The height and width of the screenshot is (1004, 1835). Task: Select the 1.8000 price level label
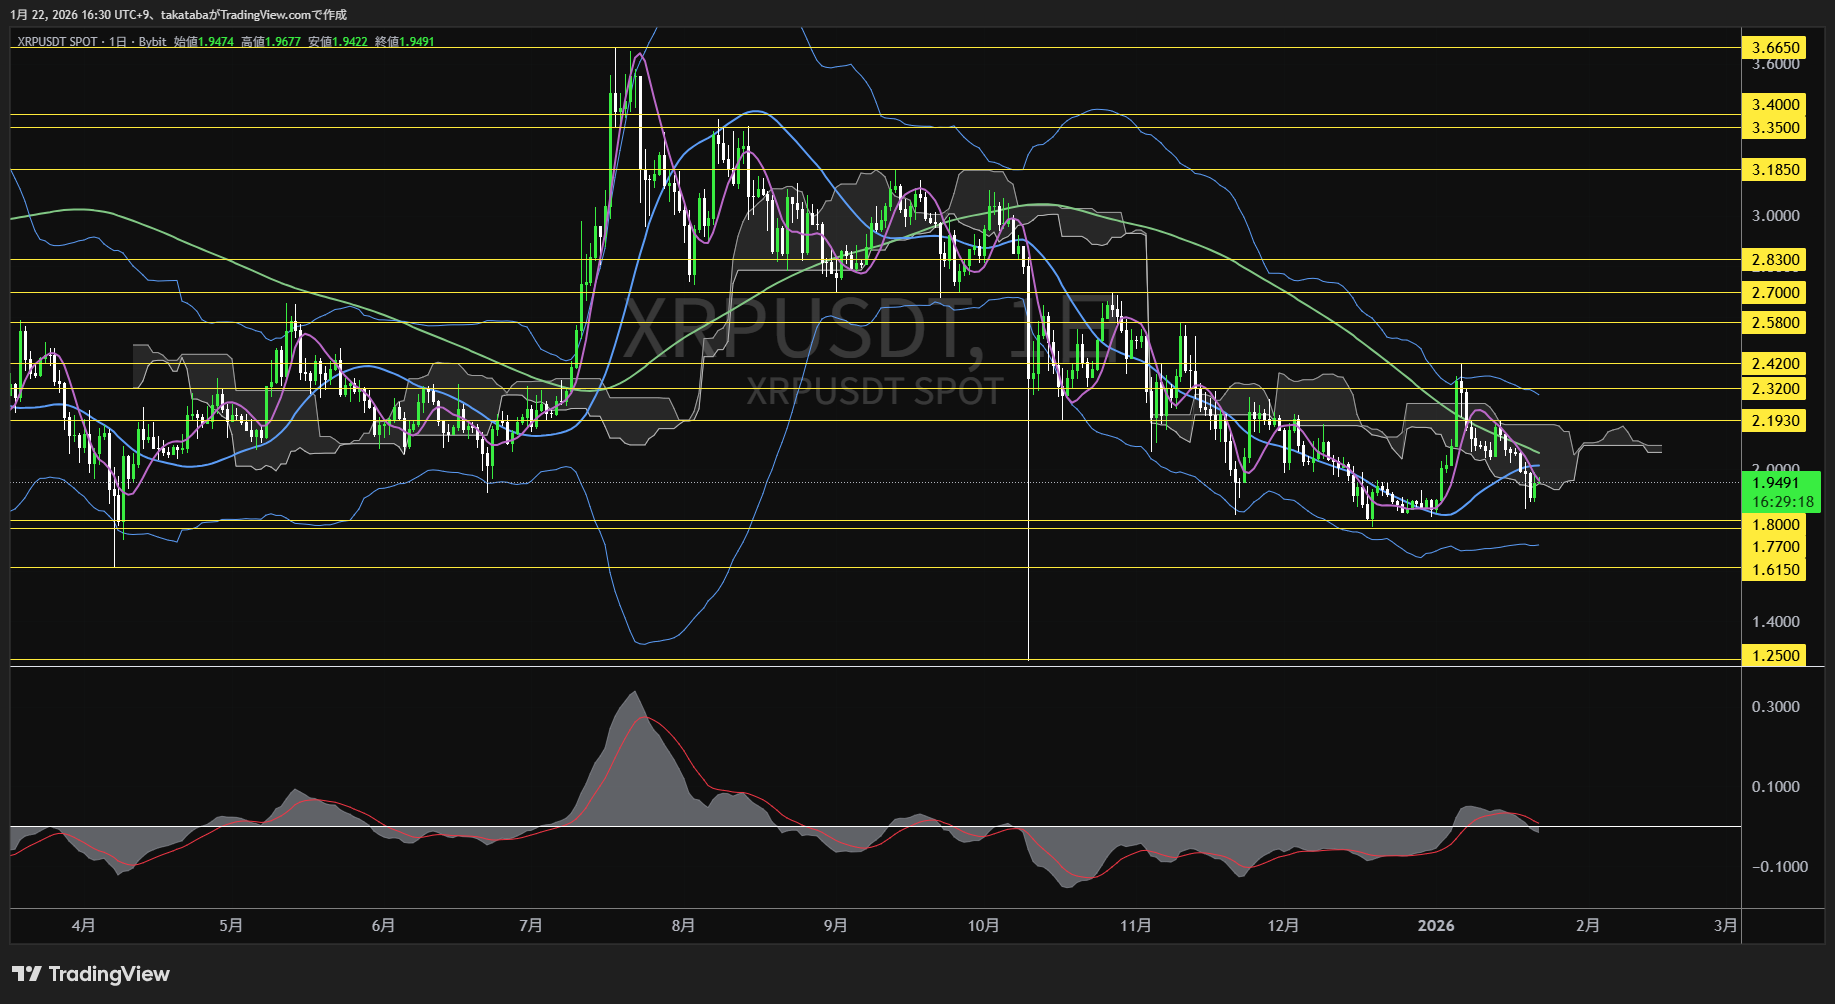(1776, 524)
